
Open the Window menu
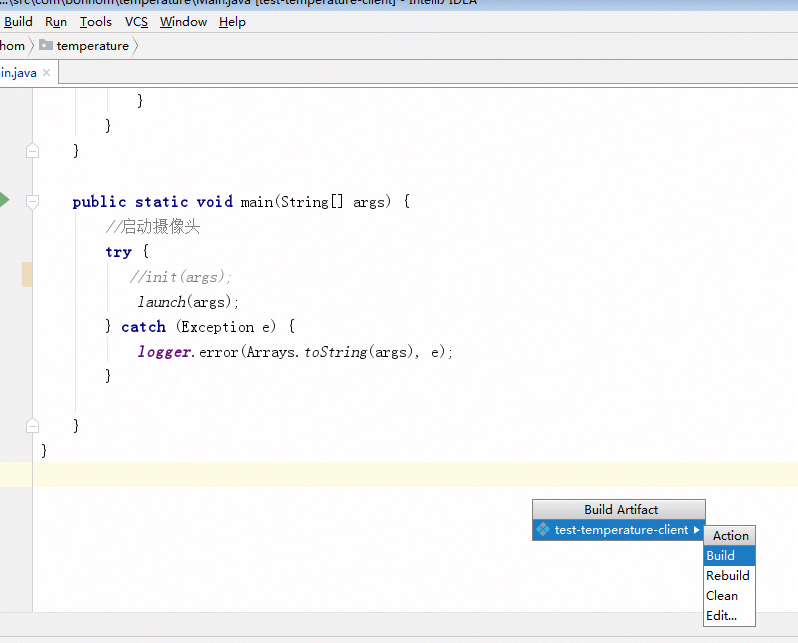pos(183,22)
